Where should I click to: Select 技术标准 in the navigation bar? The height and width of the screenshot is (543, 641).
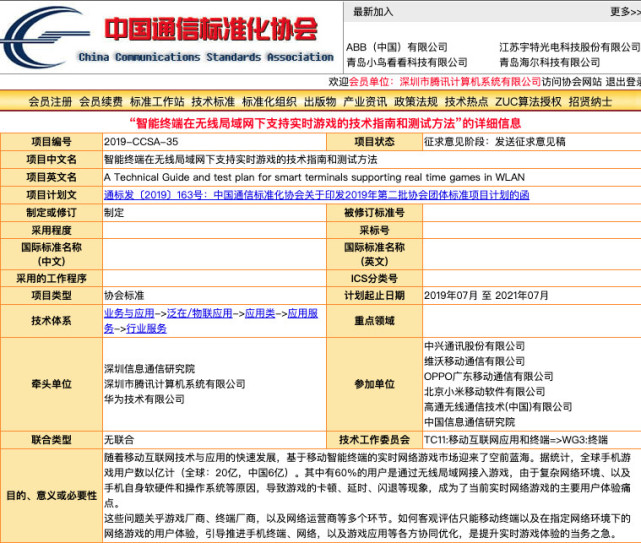pyautogui.click(x=213, y=102)
